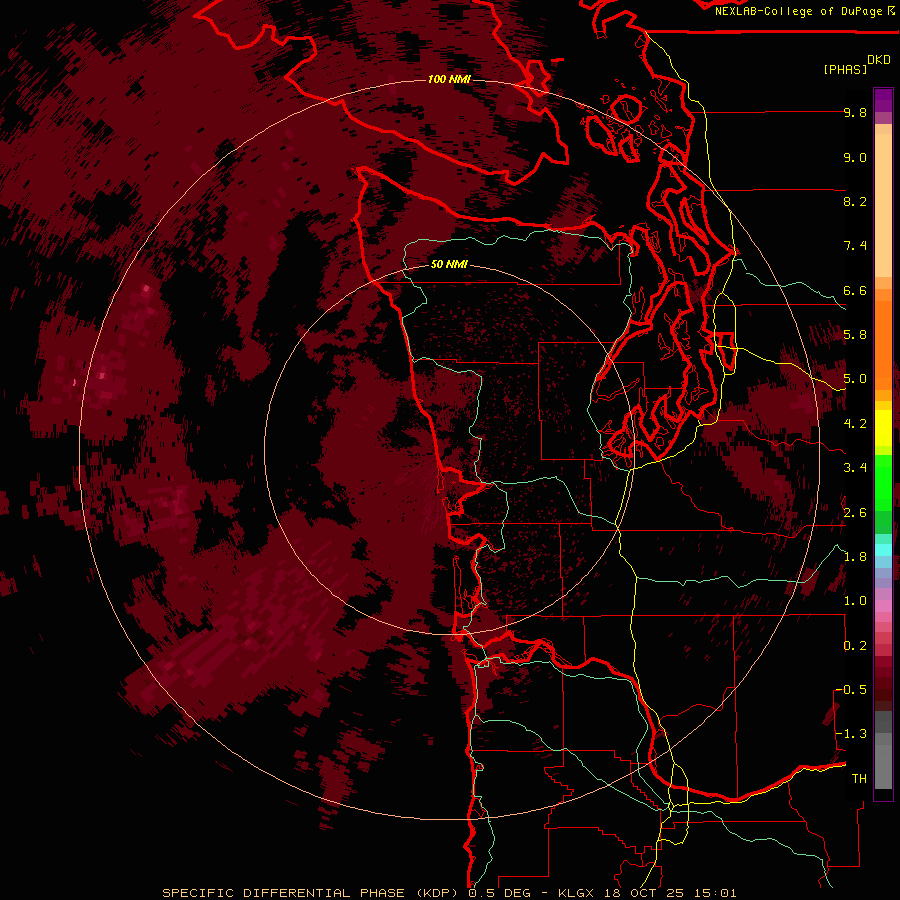Click the 0.2 value on the color scale

(855, 646)
